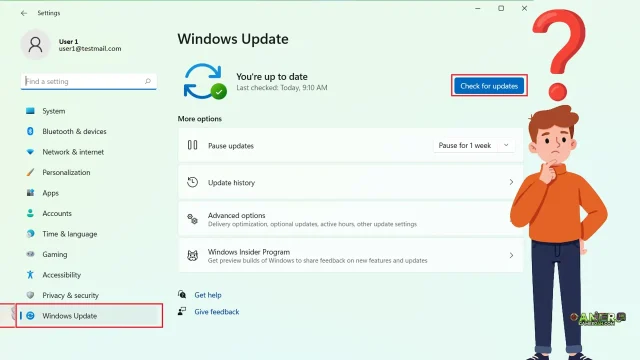Open Windows Insider Program
640x360 pixels.
tap(350, 256)
